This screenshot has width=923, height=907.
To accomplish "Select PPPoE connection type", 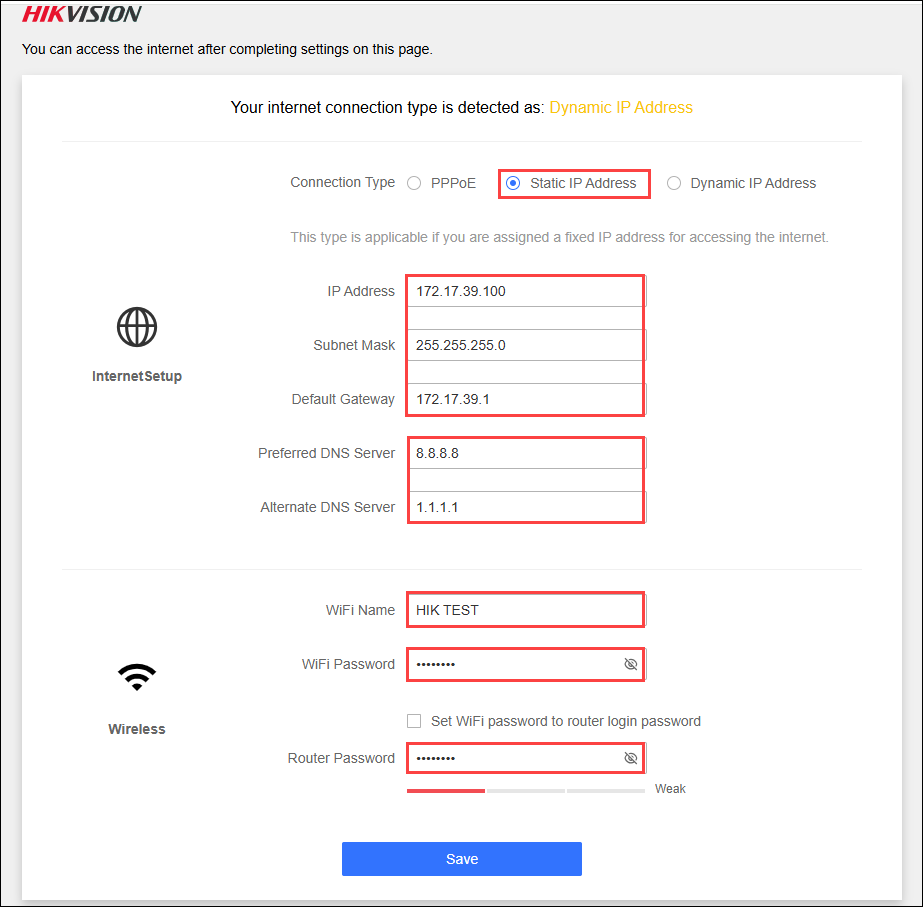I will (415, 183).
